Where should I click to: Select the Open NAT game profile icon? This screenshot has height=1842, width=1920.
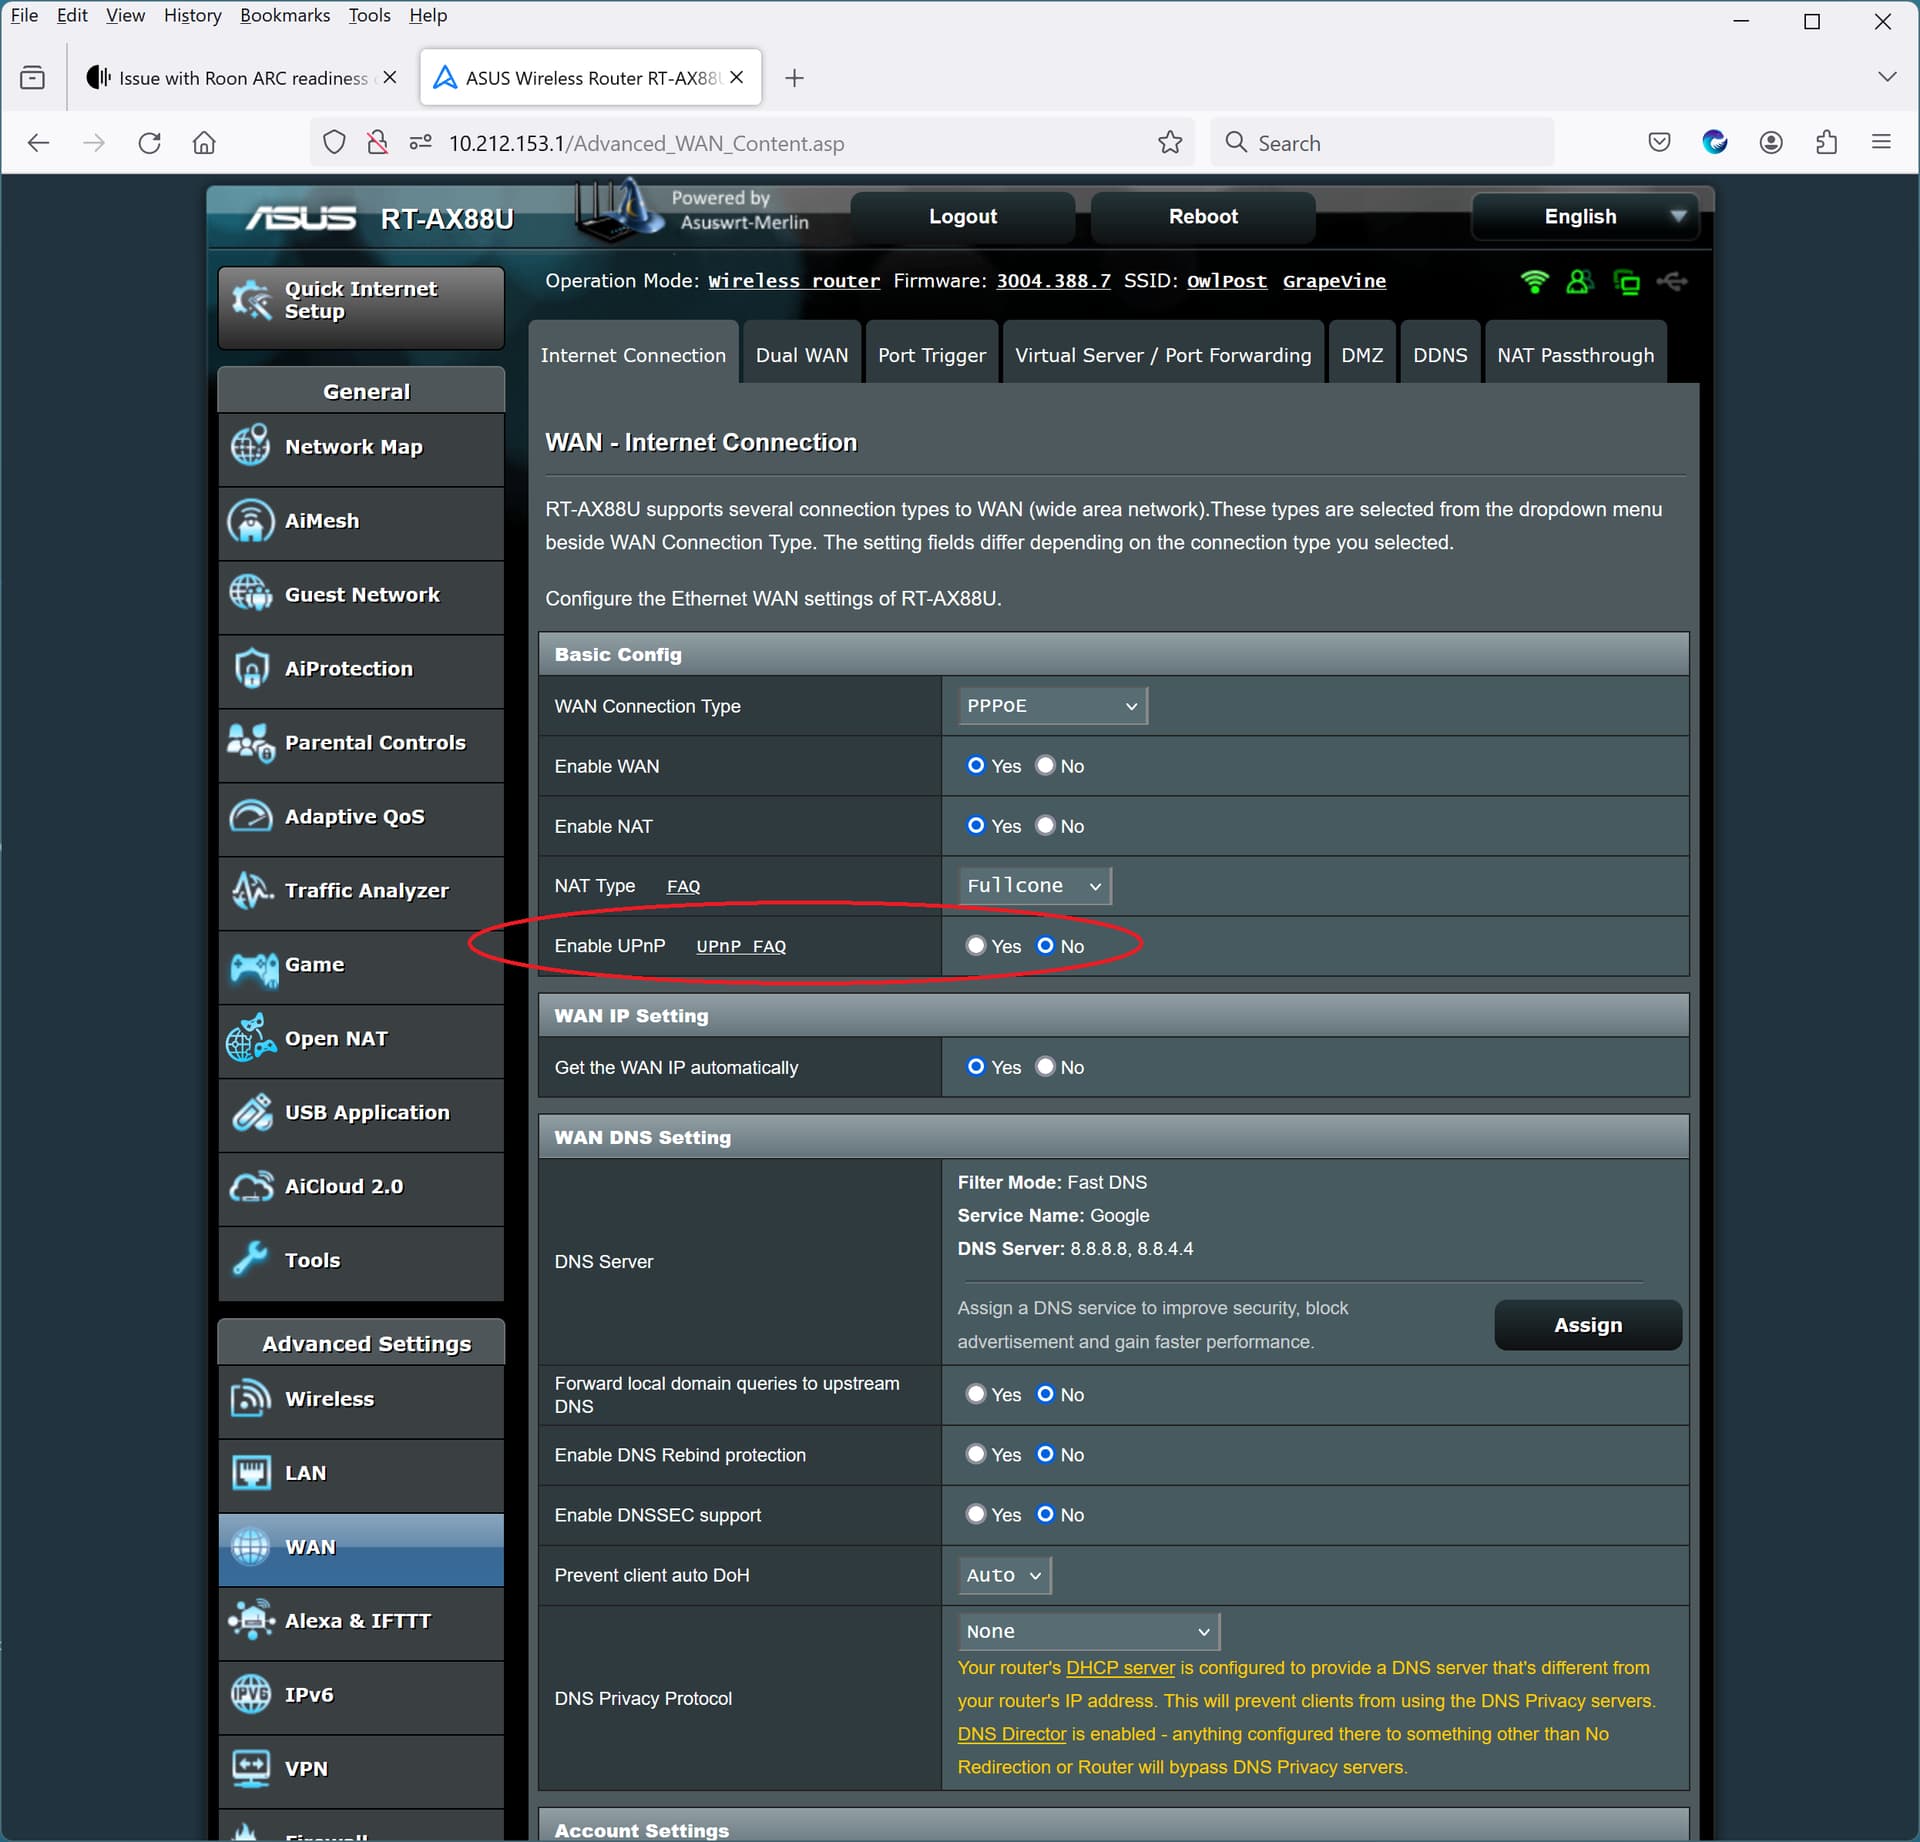[x=251, y=1038]
